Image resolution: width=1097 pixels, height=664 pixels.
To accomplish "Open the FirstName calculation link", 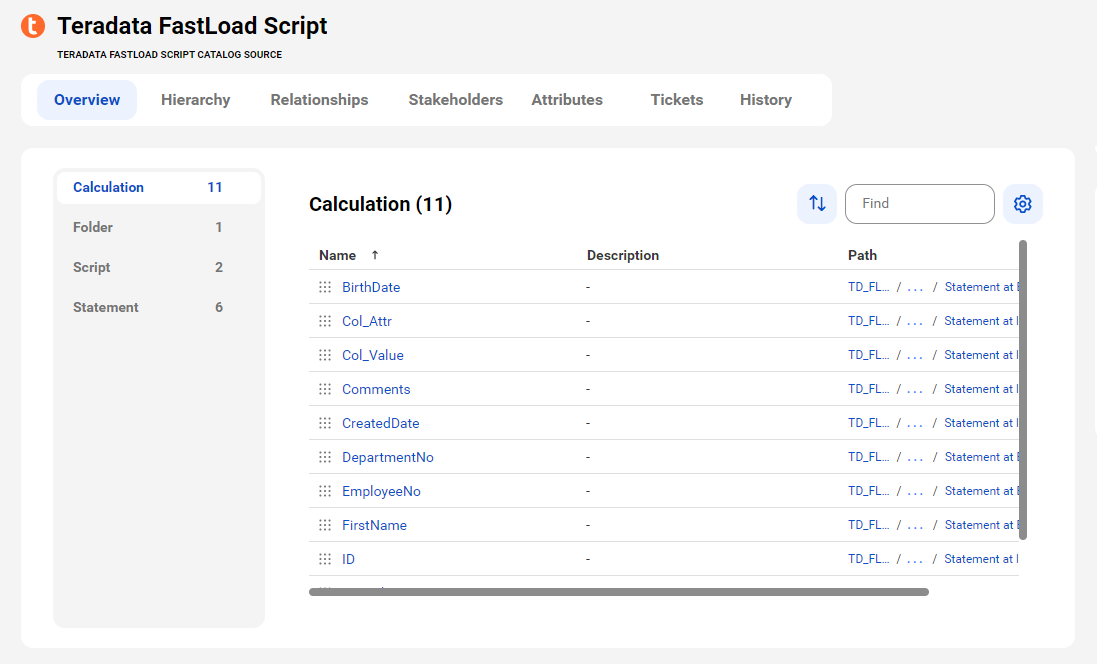I will [x=374, y=525].
